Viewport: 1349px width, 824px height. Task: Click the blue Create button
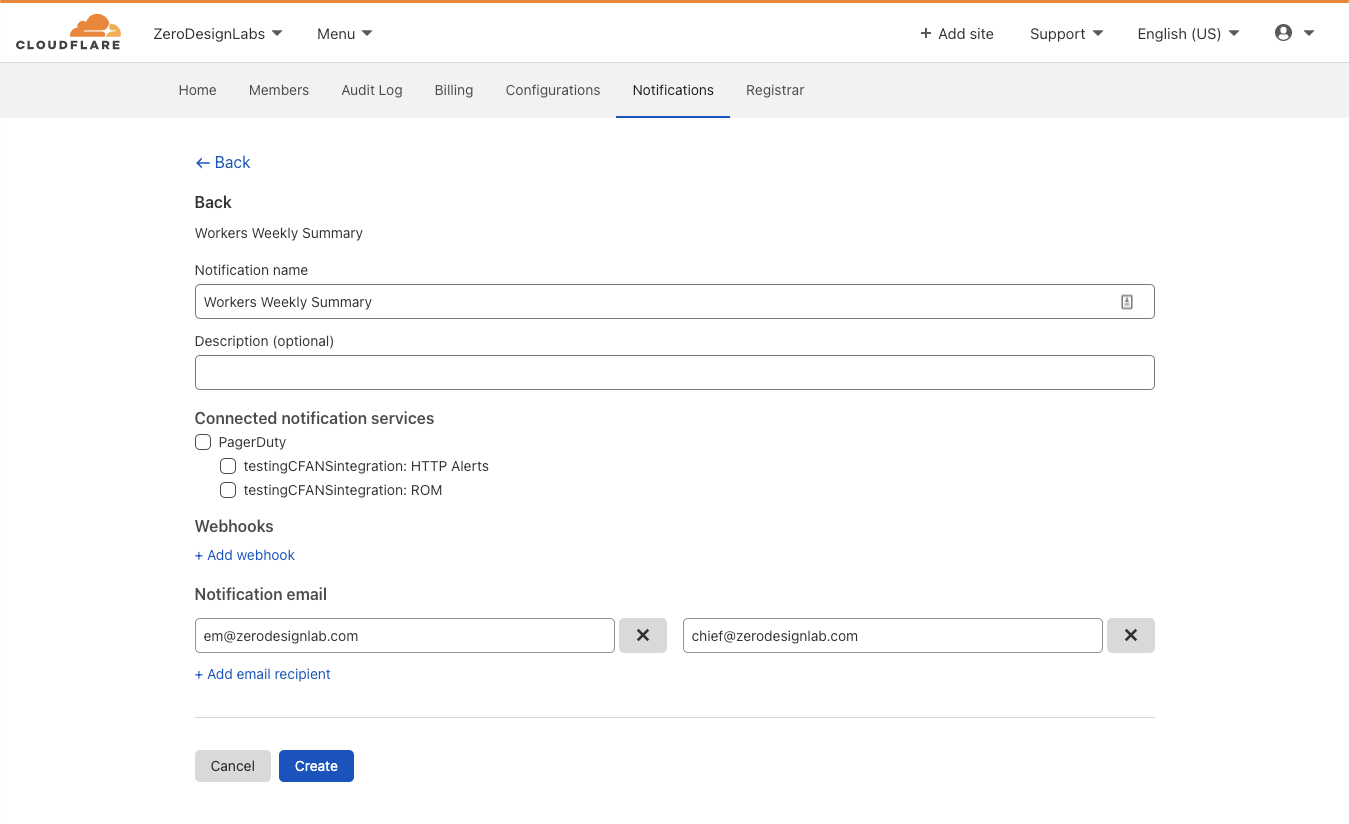pos(316,766)
